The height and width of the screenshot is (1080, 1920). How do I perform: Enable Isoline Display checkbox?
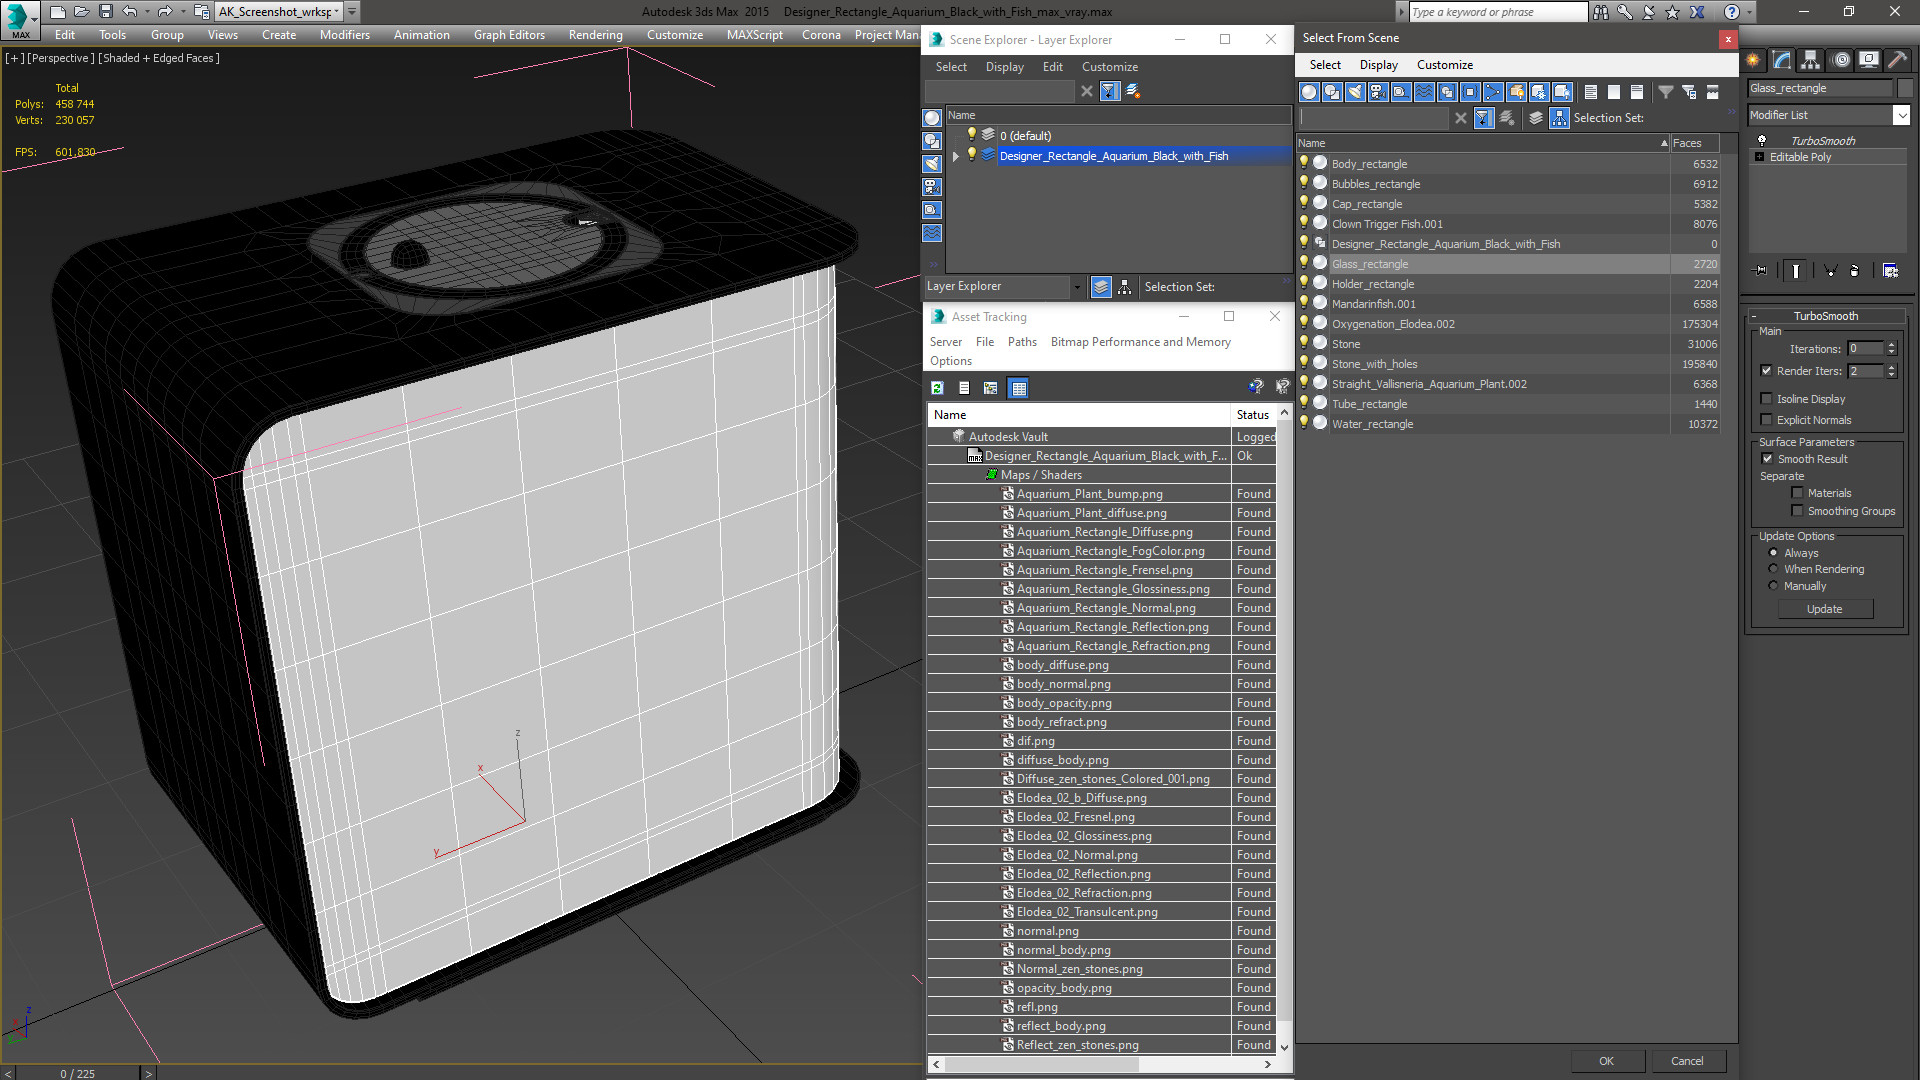tap(1766, 399)
